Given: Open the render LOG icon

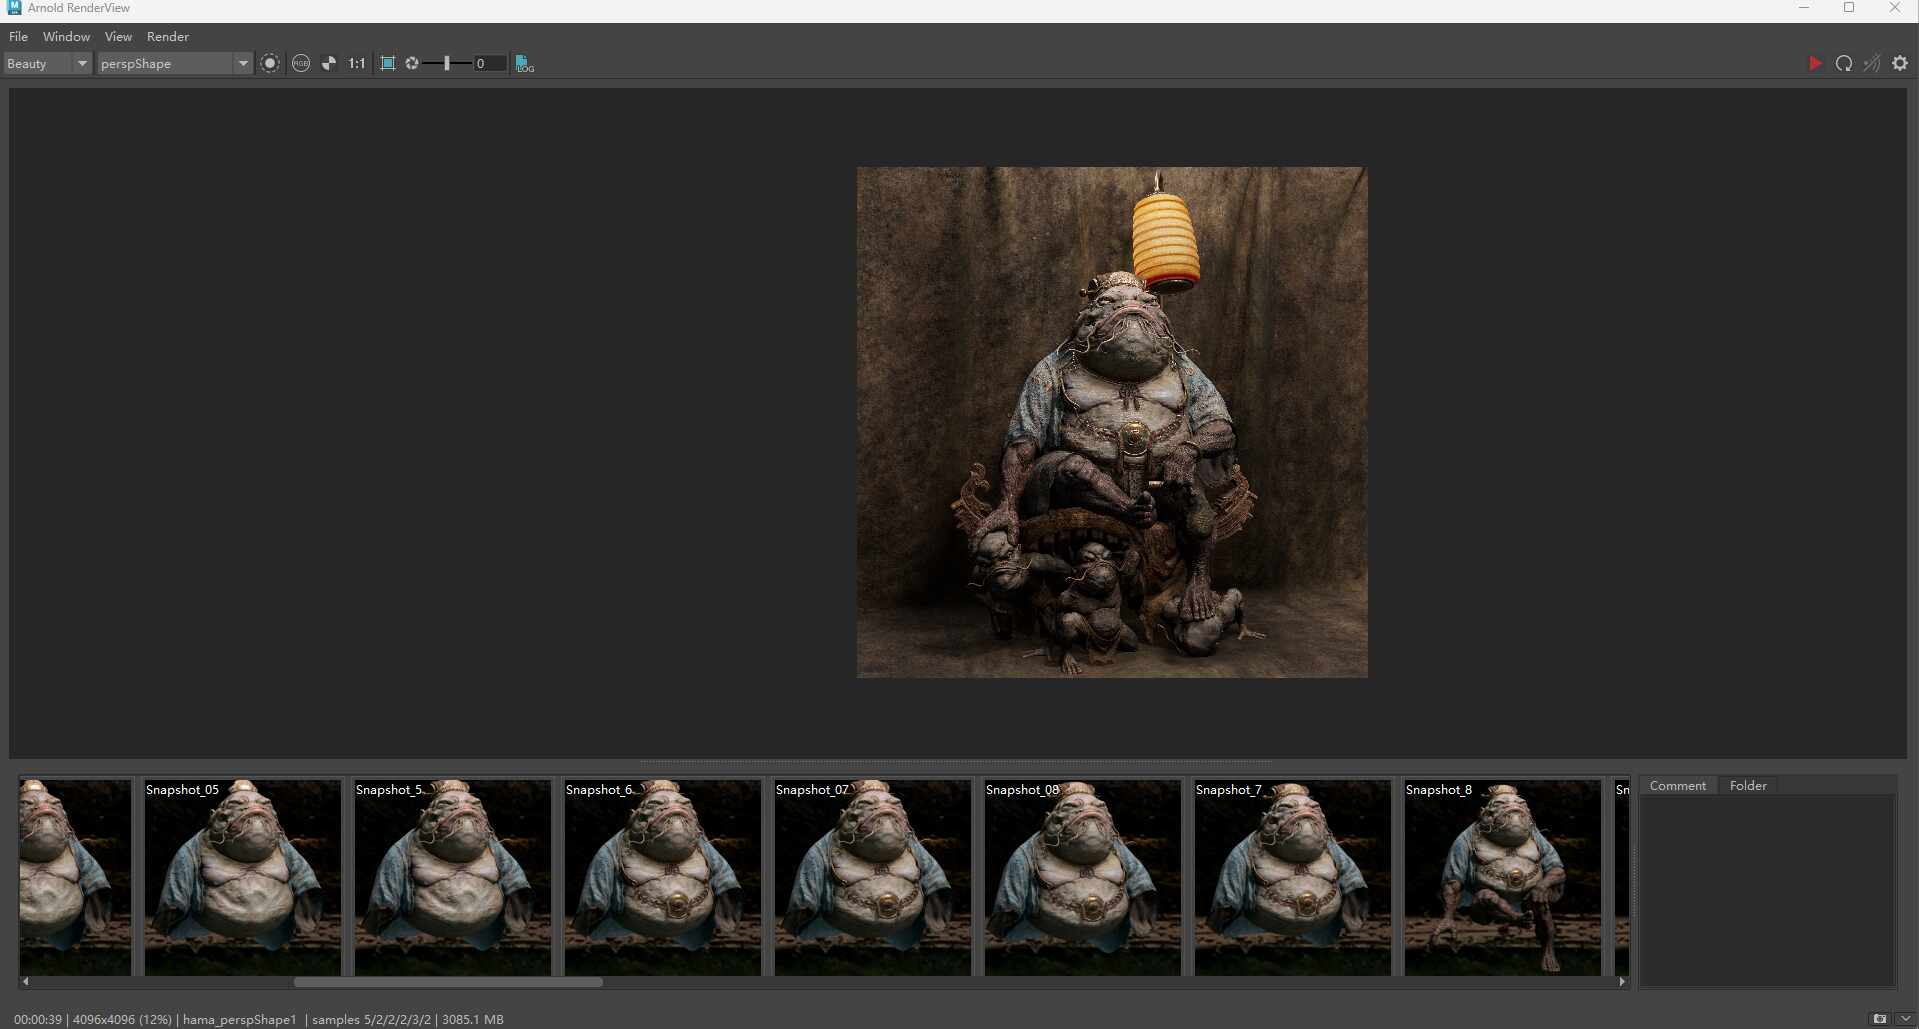Looking at the screenshot, I should pyautogui.click(x=524, y=64).
